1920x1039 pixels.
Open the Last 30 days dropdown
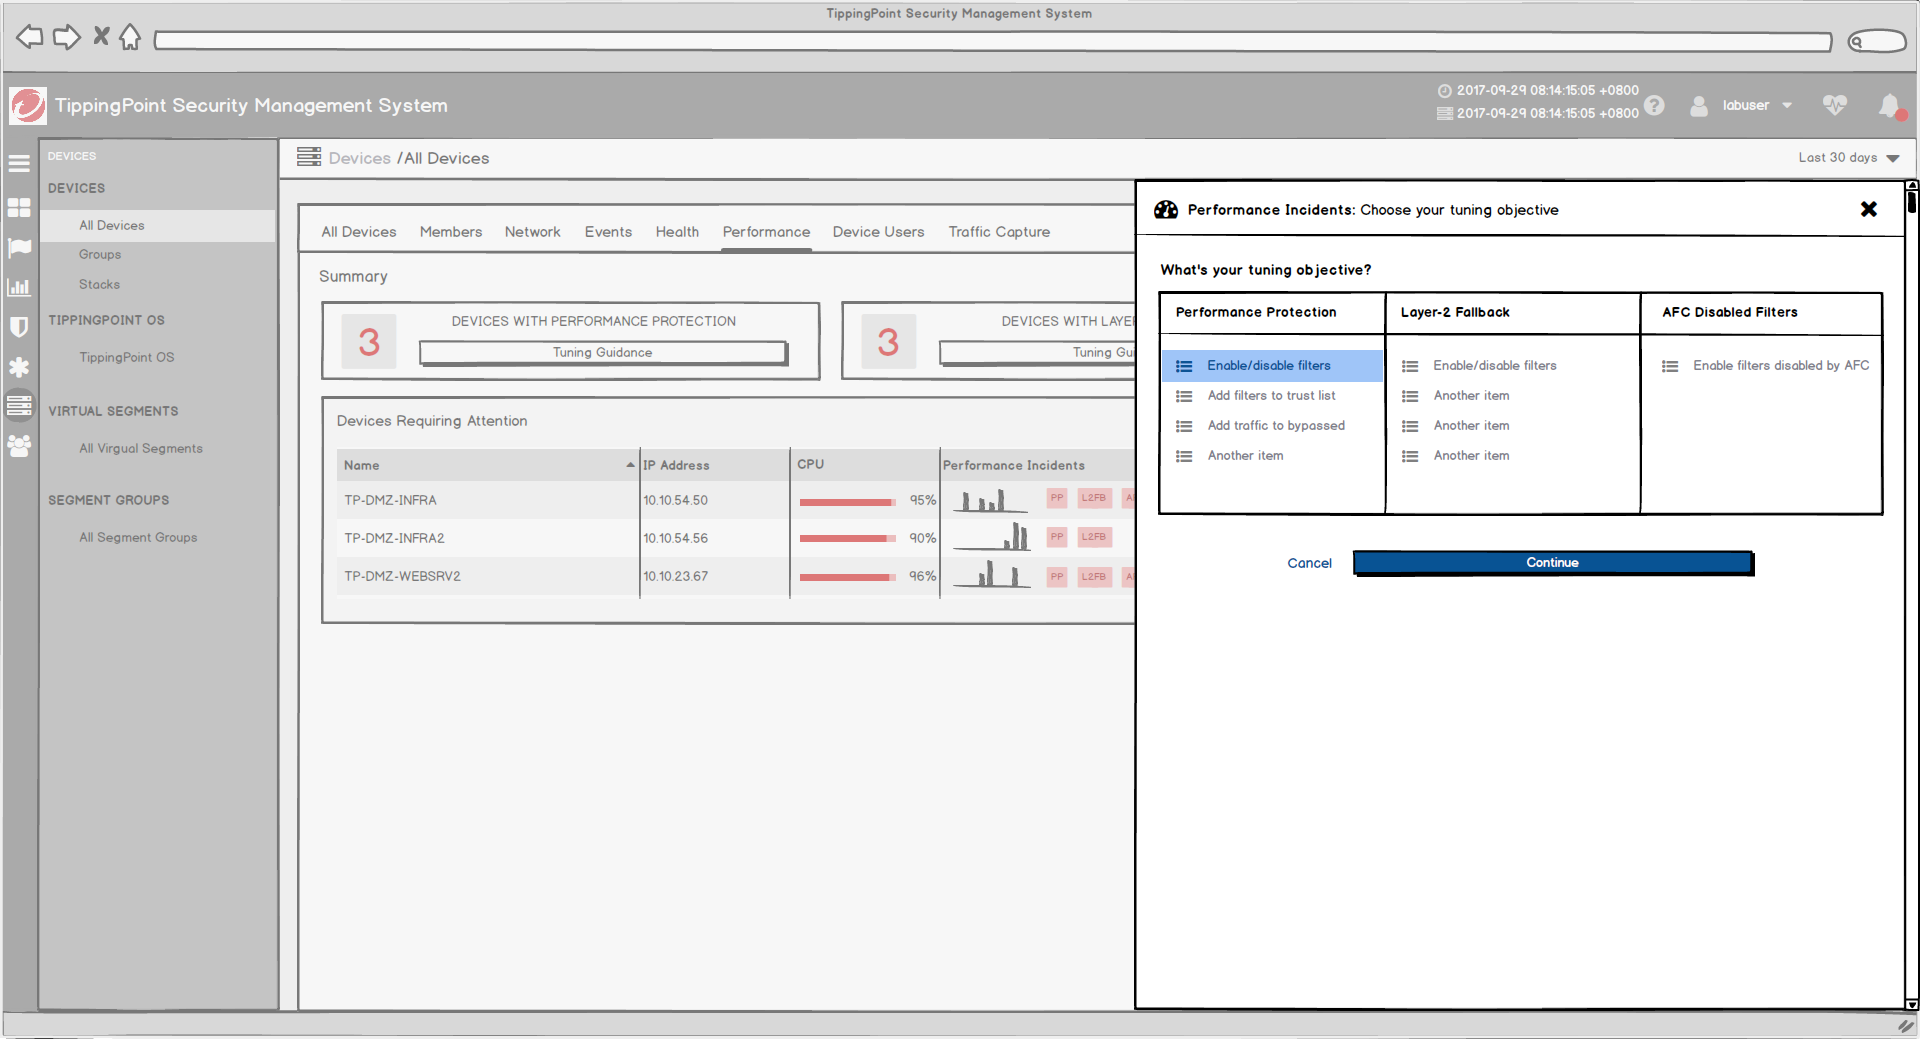click(1848, 158)
